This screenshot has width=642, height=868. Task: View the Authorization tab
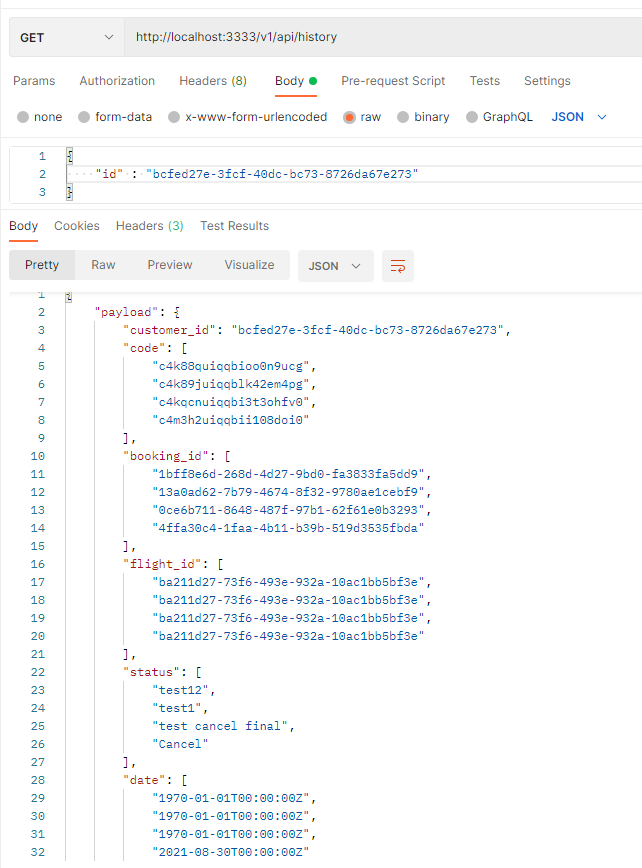point(117,81)
